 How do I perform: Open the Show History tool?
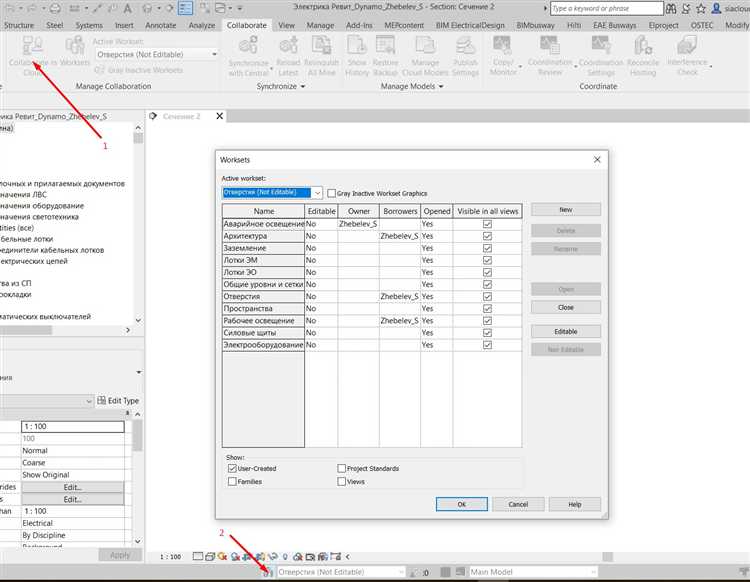click(357, 56)
